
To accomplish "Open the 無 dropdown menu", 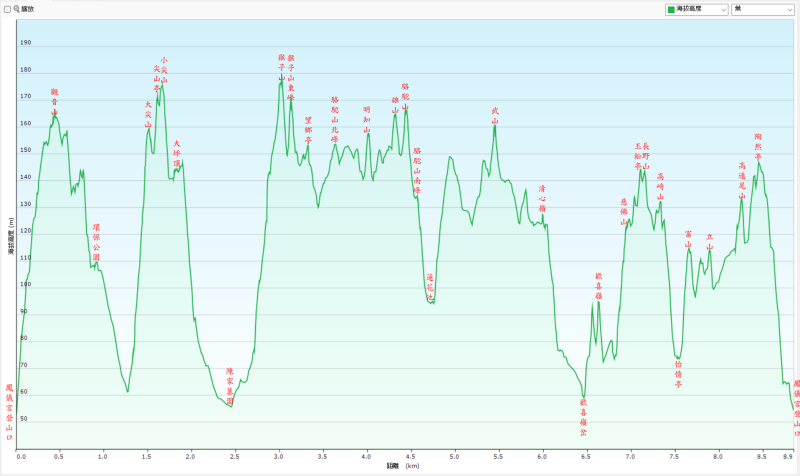I will (763, 8).
